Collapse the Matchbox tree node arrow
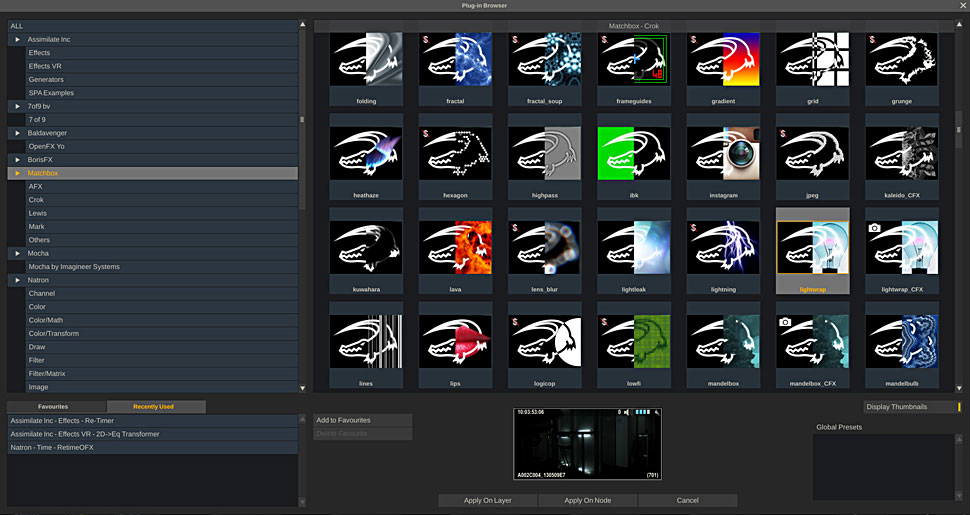This screenshot has width=970, height=515. [x=17, y=173]
